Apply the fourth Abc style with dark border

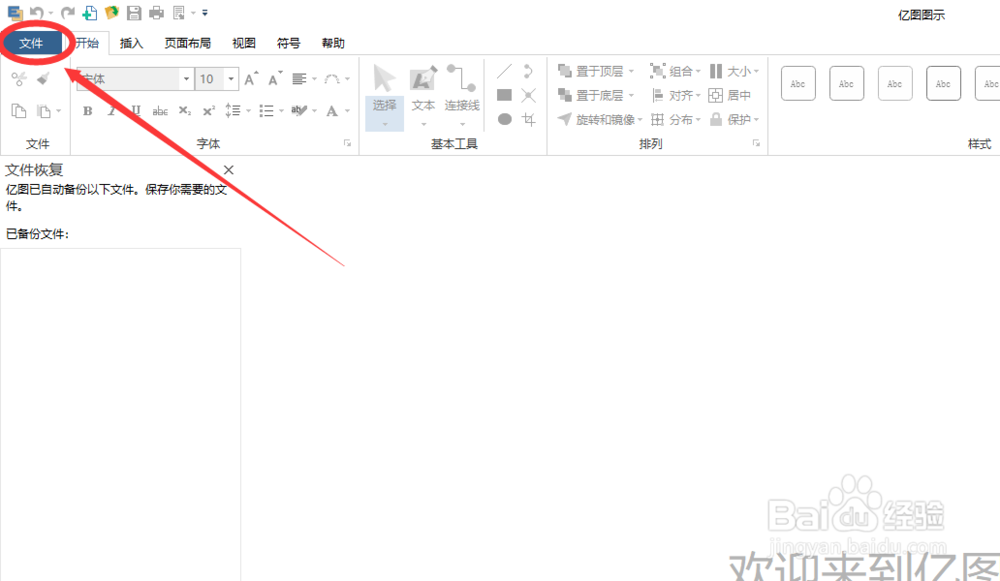click(x=943, y=84)
